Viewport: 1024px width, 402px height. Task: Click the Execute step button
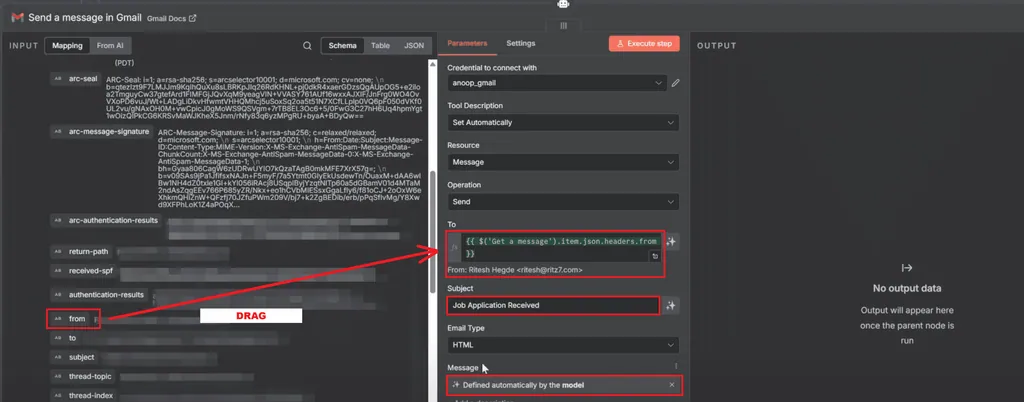[644, 44]
